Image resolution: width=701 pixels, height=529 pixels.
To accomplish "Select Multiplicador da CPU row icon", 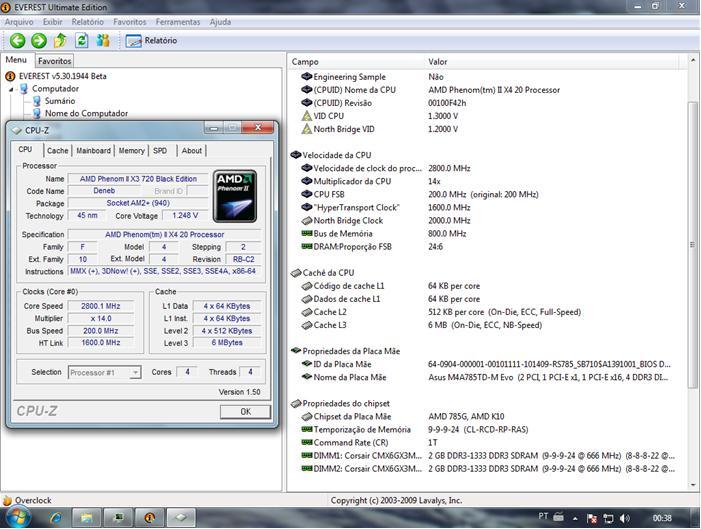I will (306, 182).
